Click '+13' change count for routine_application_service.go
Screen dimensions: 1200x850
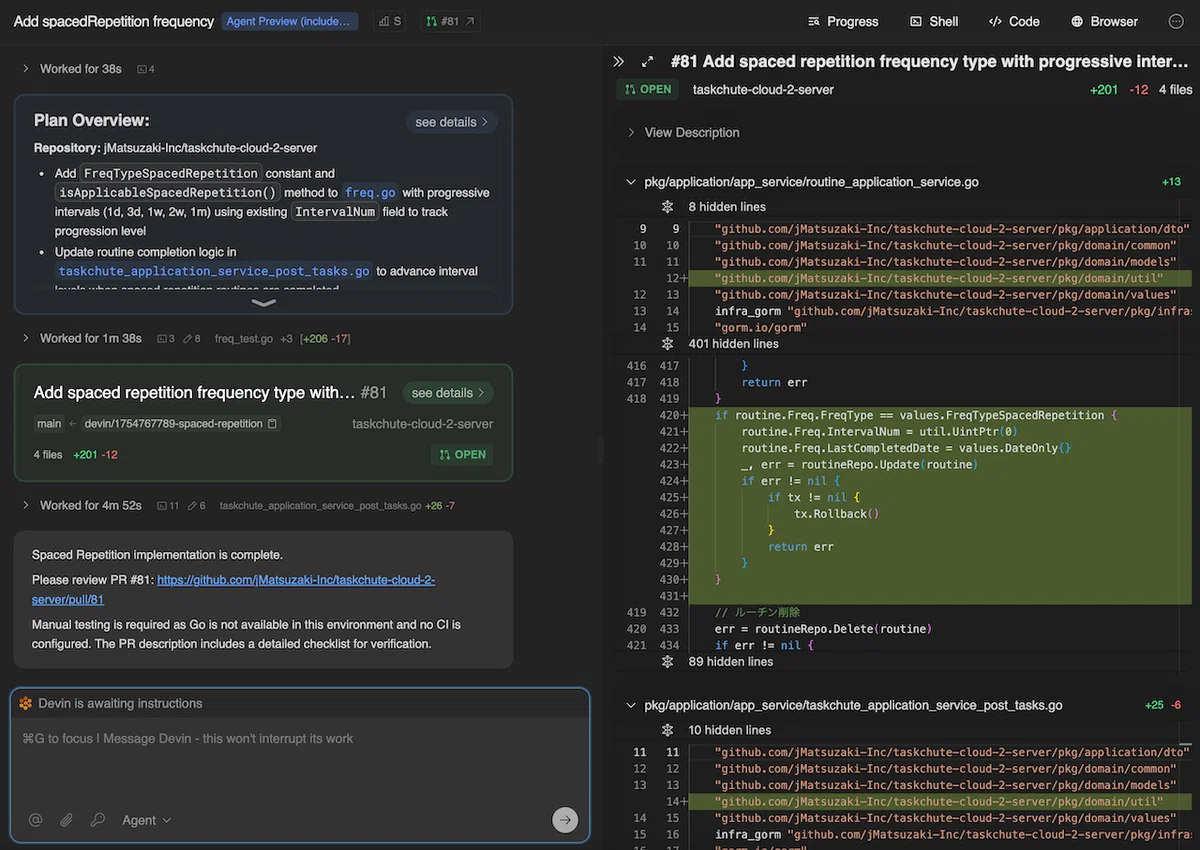[1171, 182]
